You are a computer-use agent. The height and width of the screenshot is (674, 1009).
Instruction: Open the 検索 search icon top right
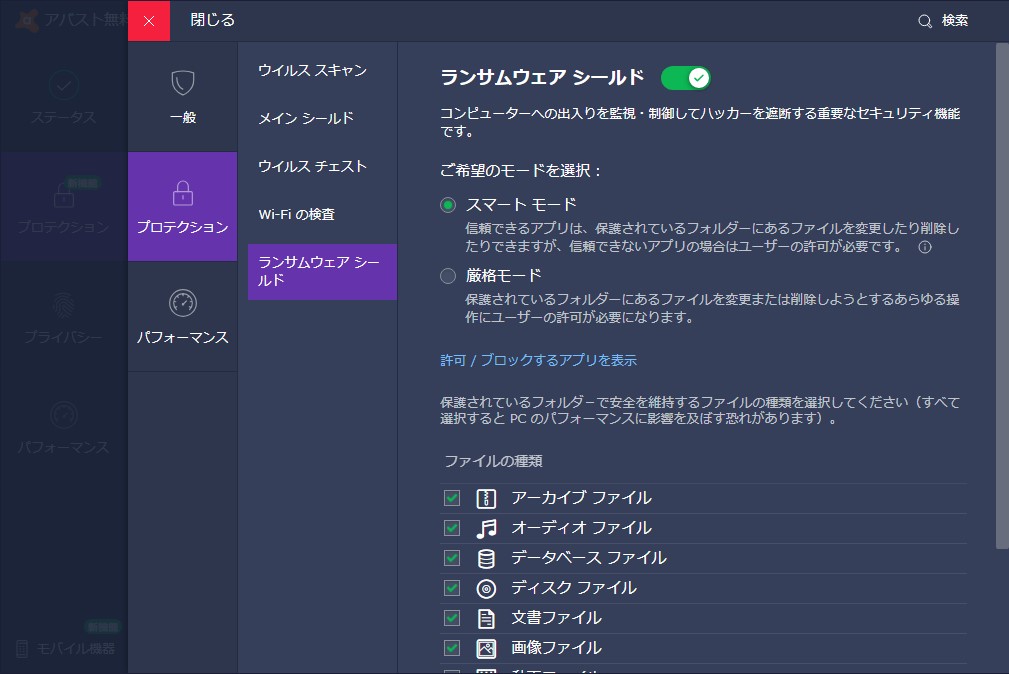click(923, 19)
